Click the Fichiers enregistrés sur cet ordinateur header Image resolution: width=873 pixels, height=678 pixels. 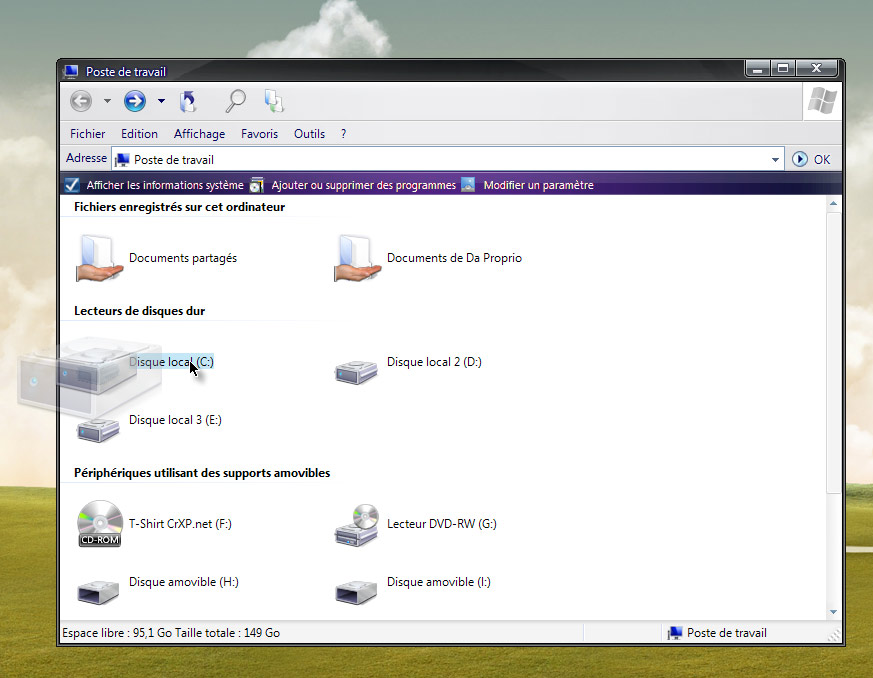tap(179, 207)
